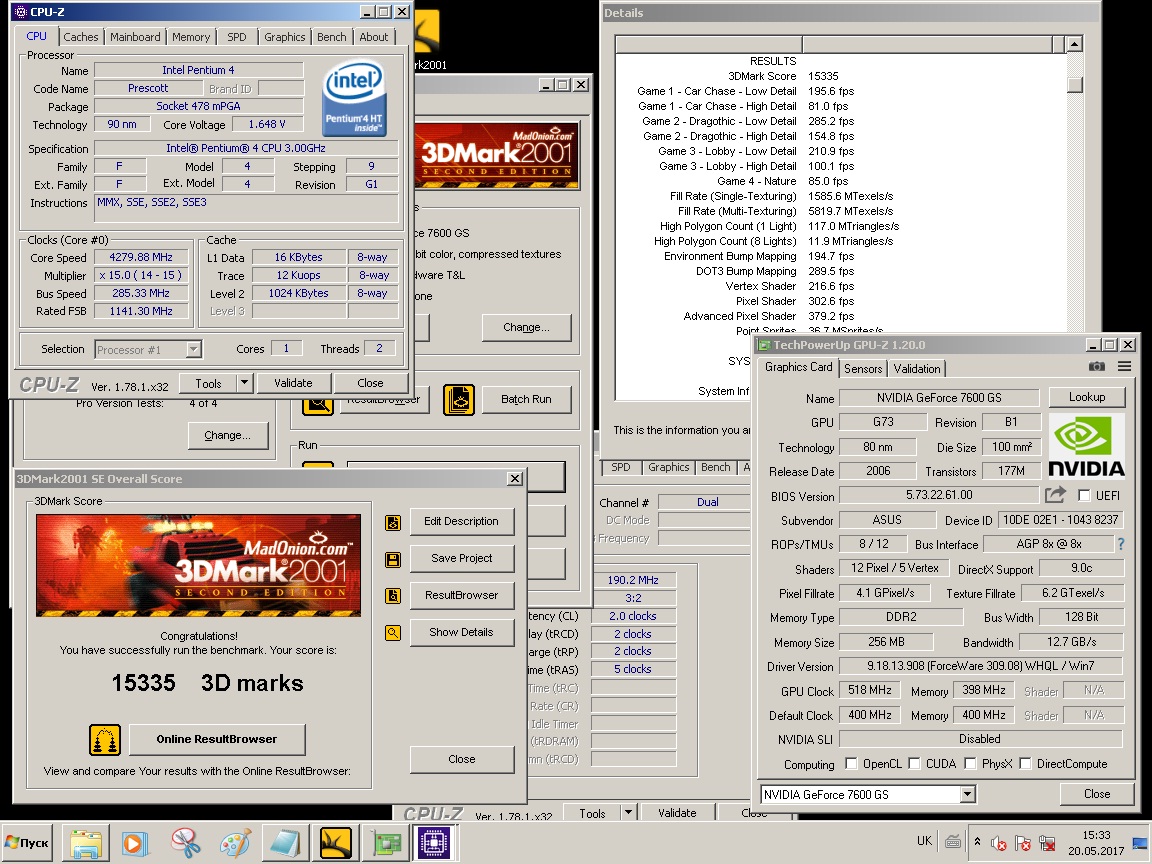1152x864 pixels.
Task: Switch to GPU-Z taskbar icon
Action: 386,843
